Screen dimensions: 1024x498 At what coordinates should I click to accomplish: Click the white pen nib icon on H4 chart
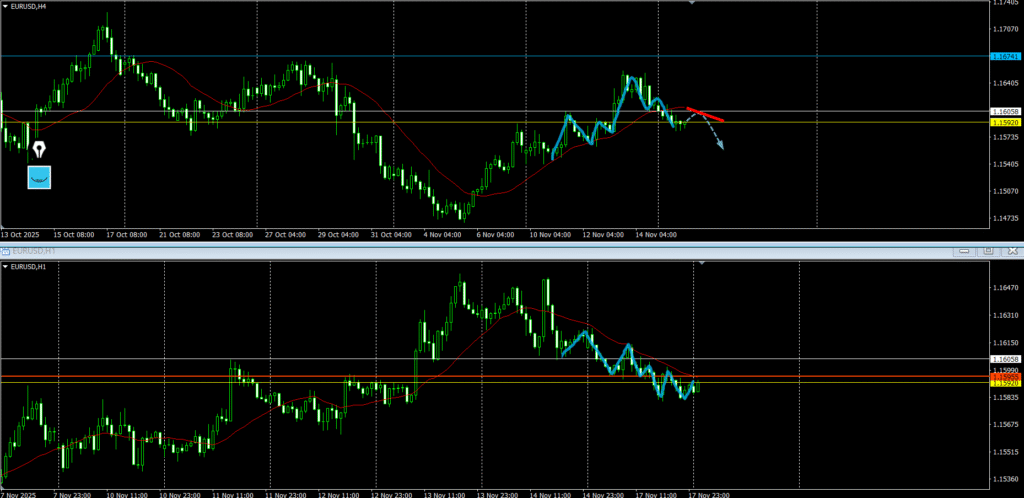pos(38,151)
